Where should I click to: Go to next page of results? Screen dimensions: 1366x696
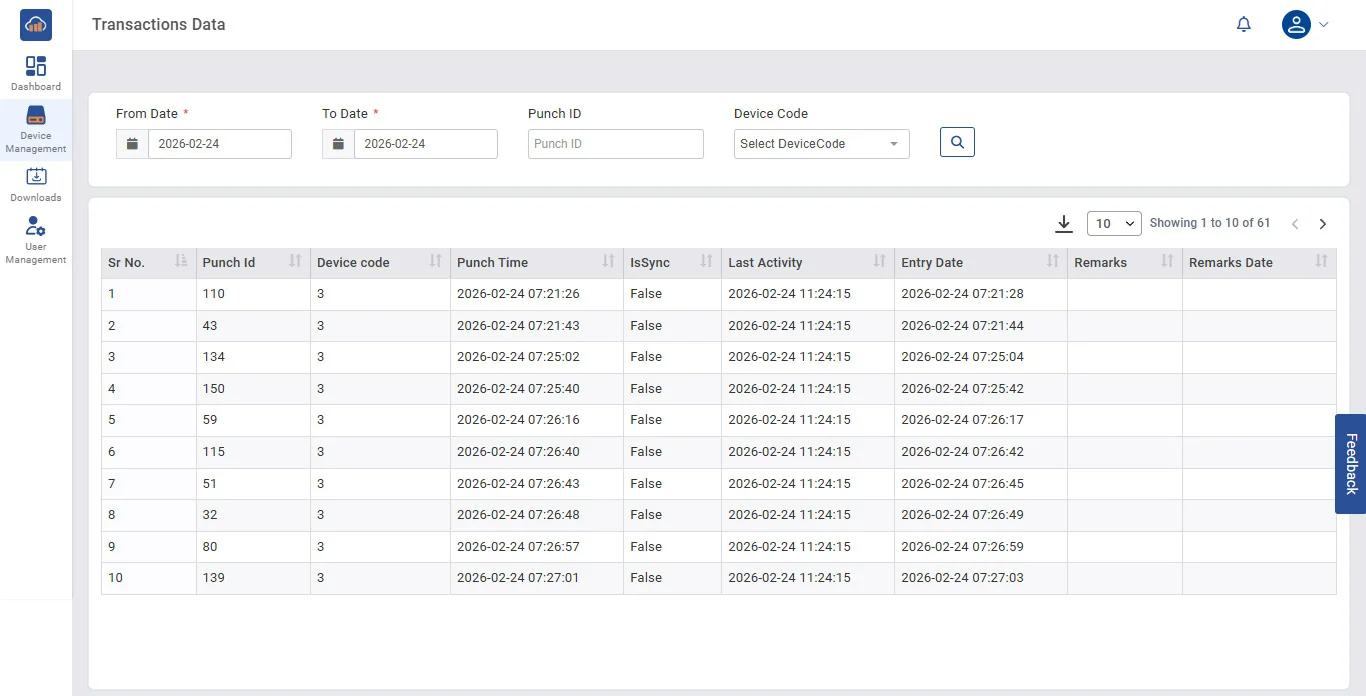click(1322, 224)
